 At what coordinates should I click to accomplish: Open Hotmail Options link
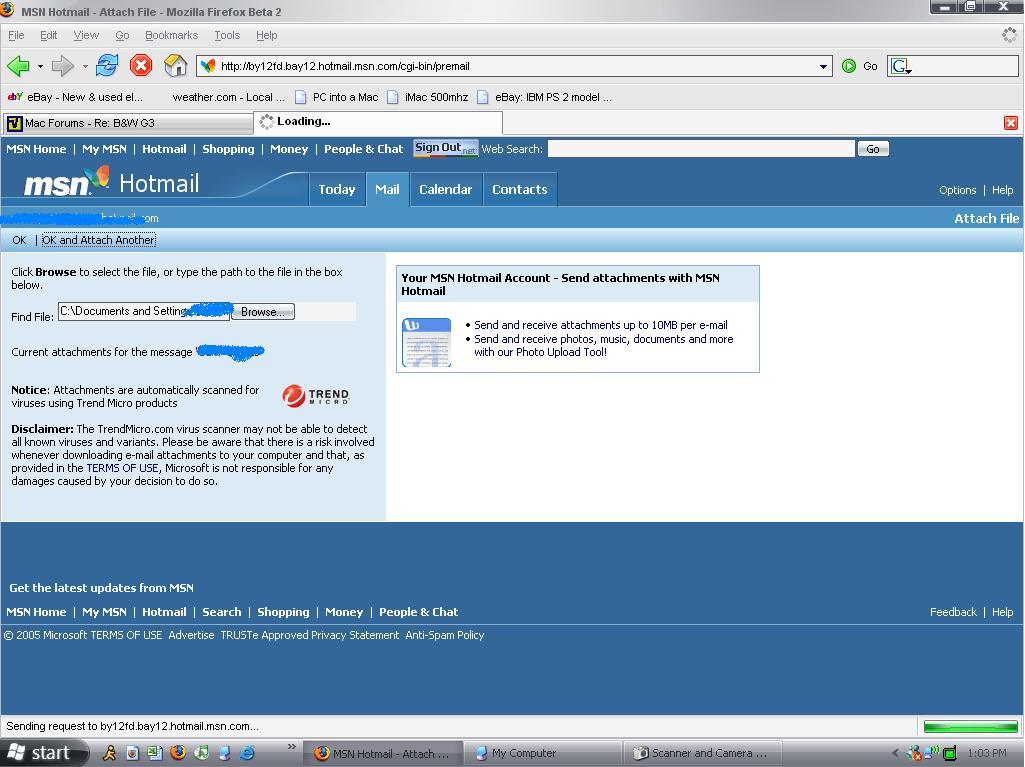tap(957, 190)
